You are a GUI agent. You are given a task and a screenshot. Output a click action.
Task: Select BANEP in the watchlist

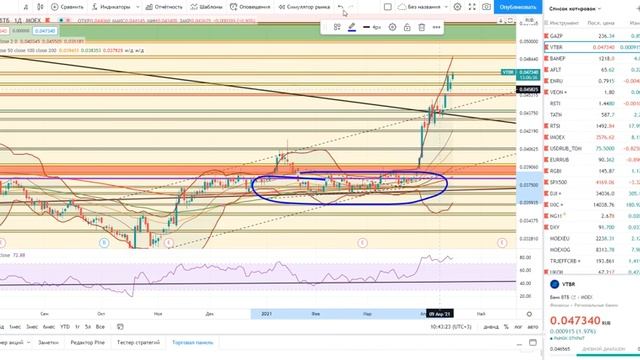click(x=592, y=59)
